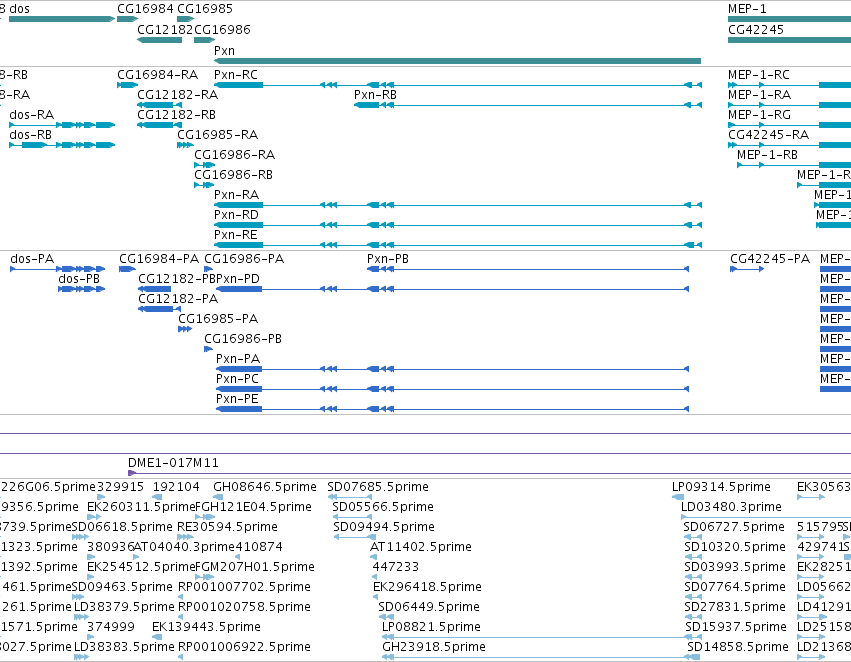This screenshot has width=851, height=662.
Task: Click the 'MEP-1-RG' transcript label
Action: pos(759,114)
